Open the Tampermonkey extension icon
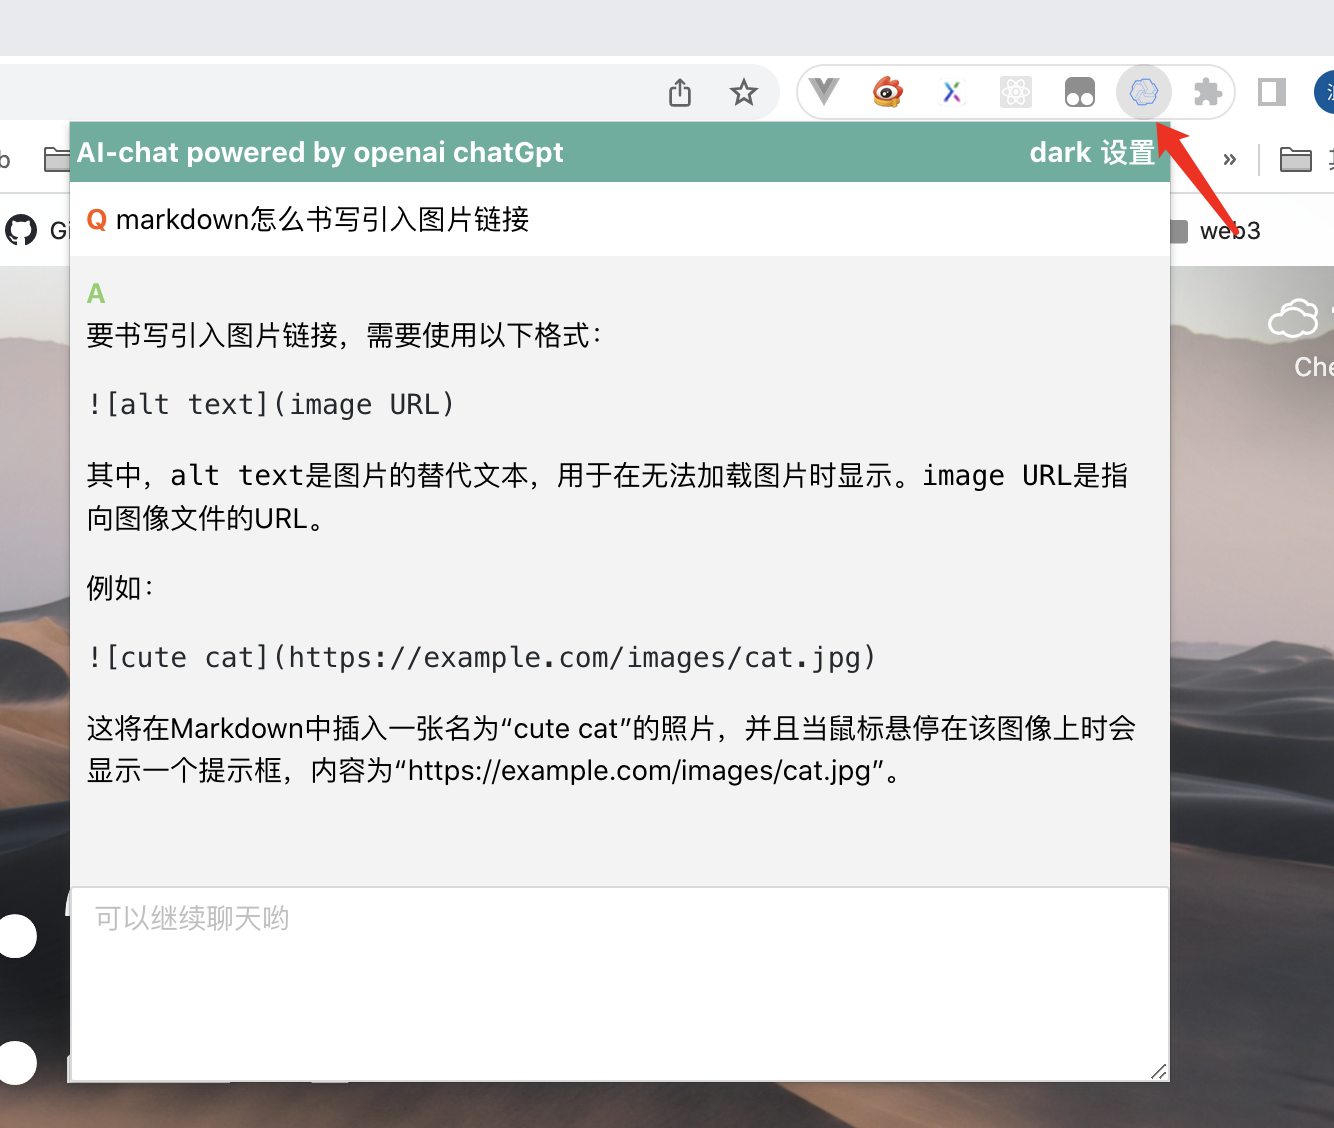This screenshot has width=1334, height=1128. pyautogui.click(x=1080, y=92)
